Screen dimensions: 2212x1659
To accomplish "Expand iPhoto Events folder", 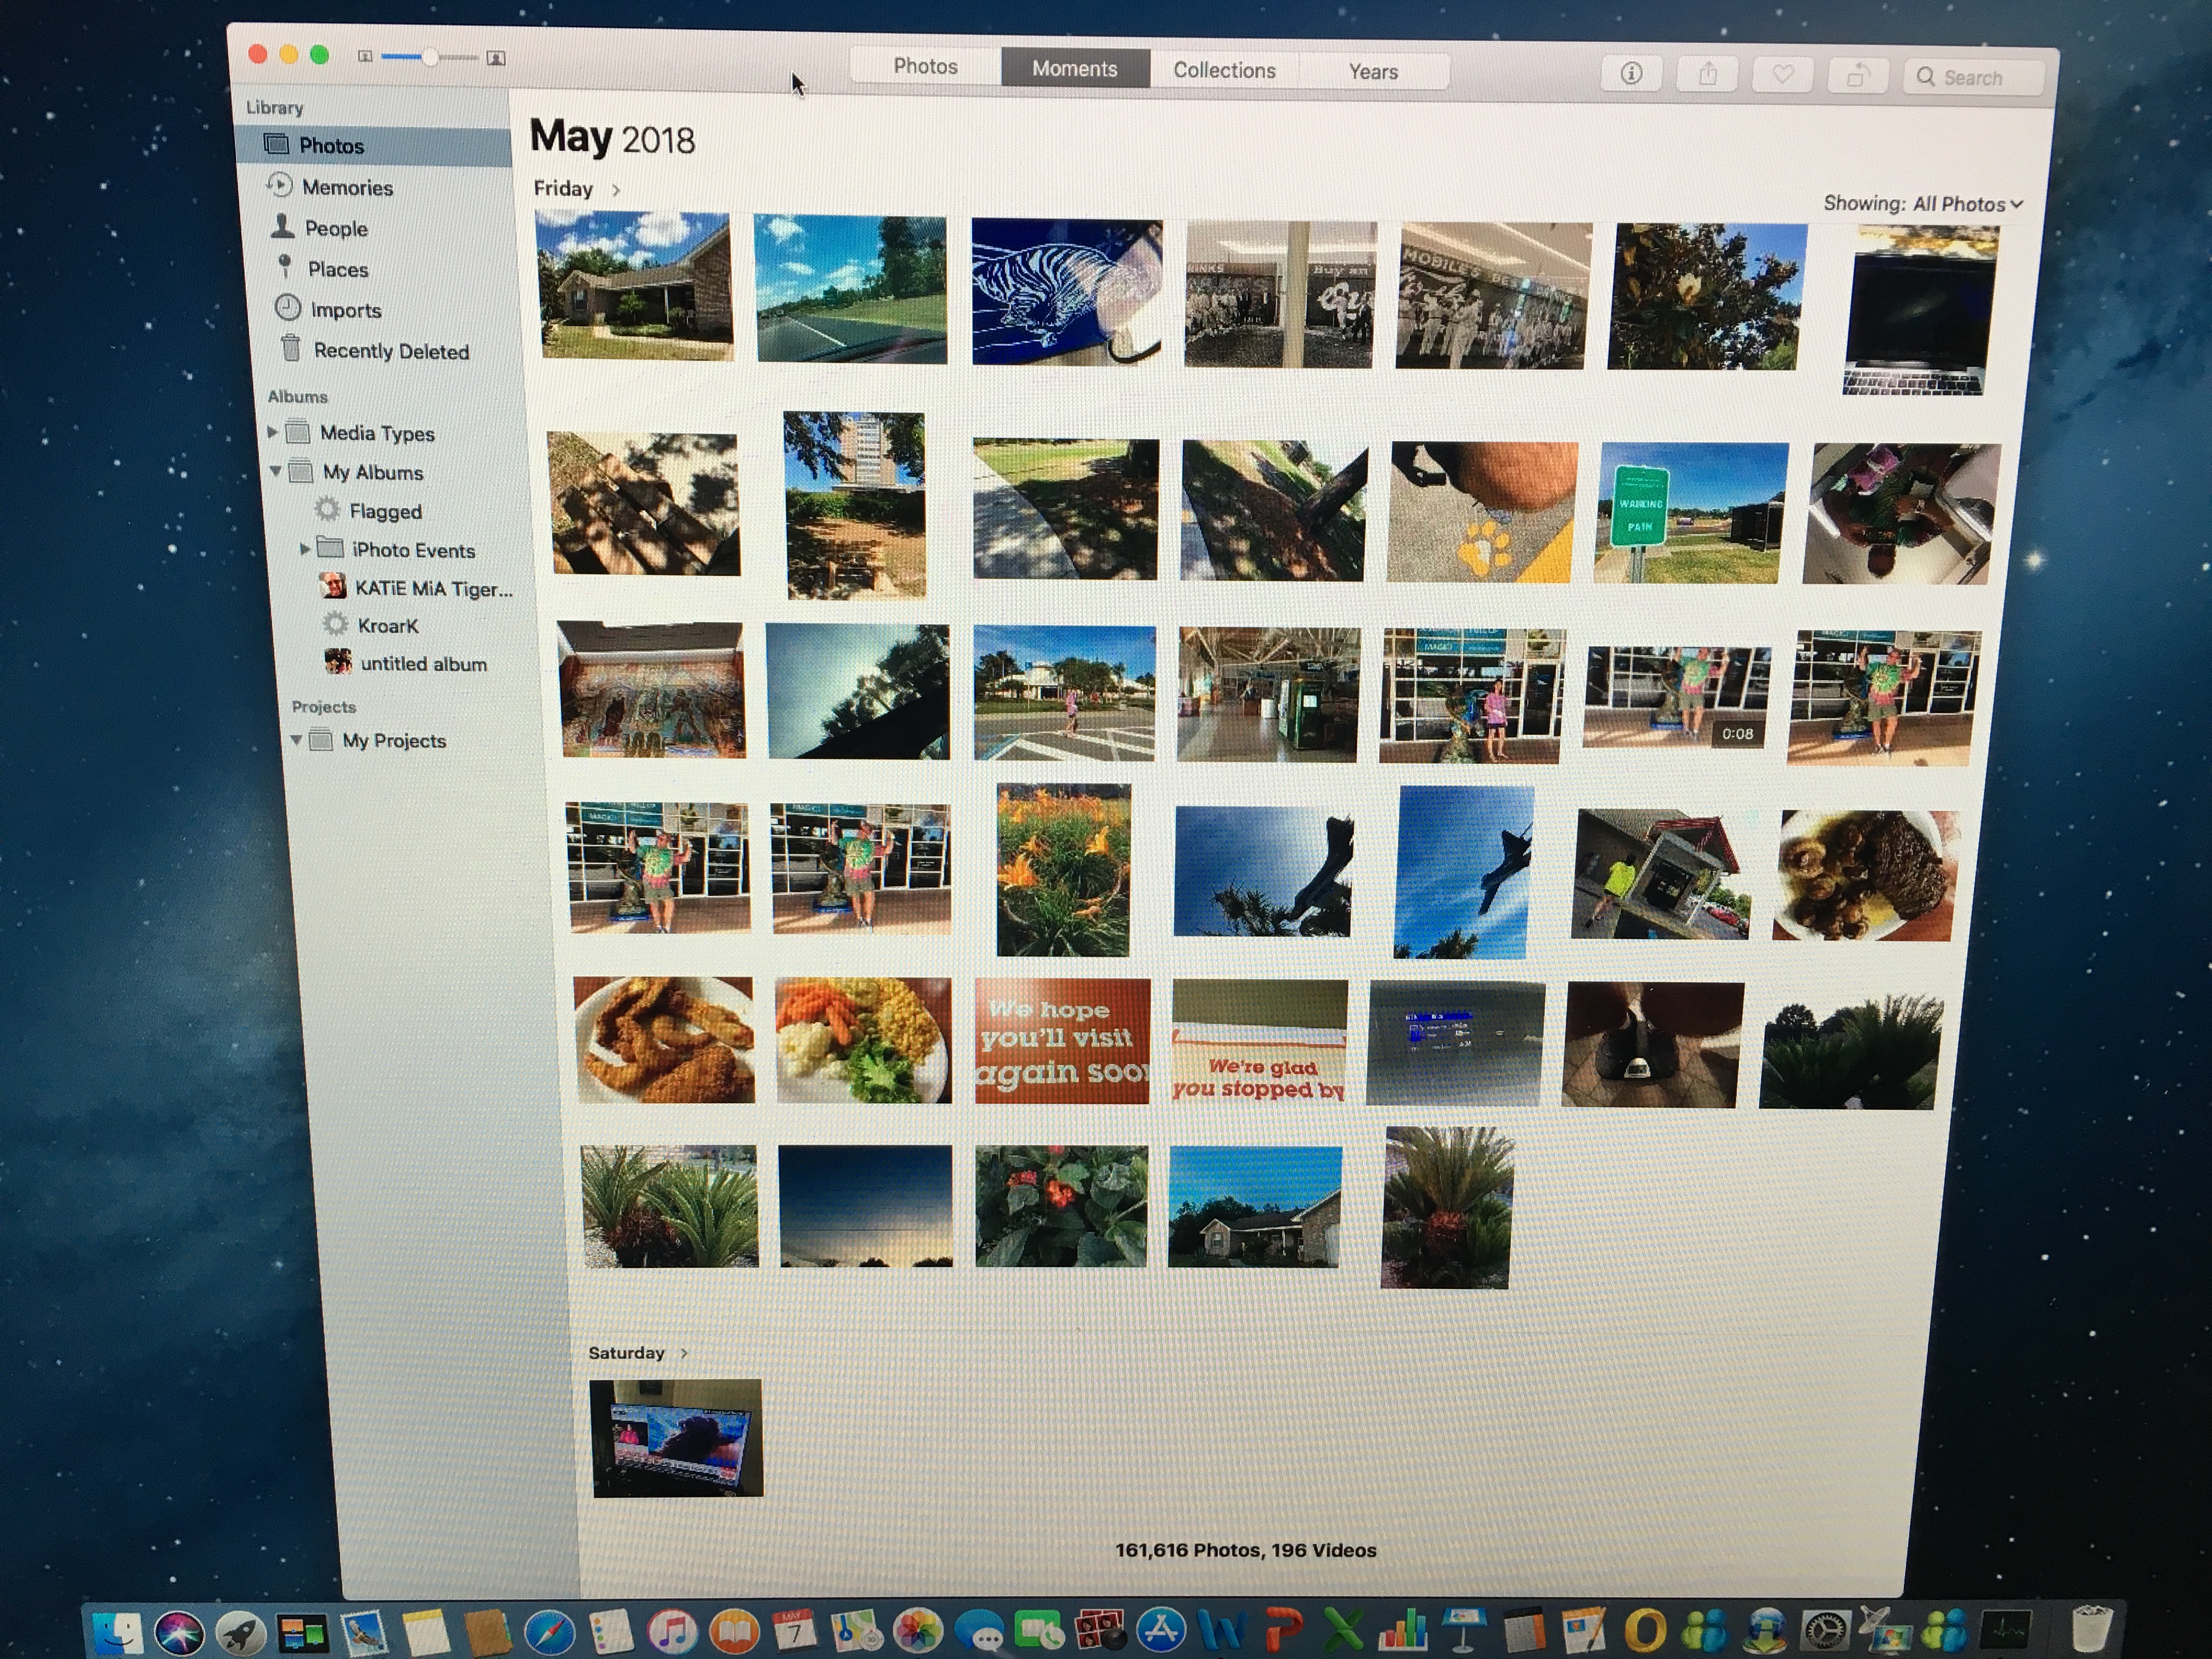I will point(304,548).
